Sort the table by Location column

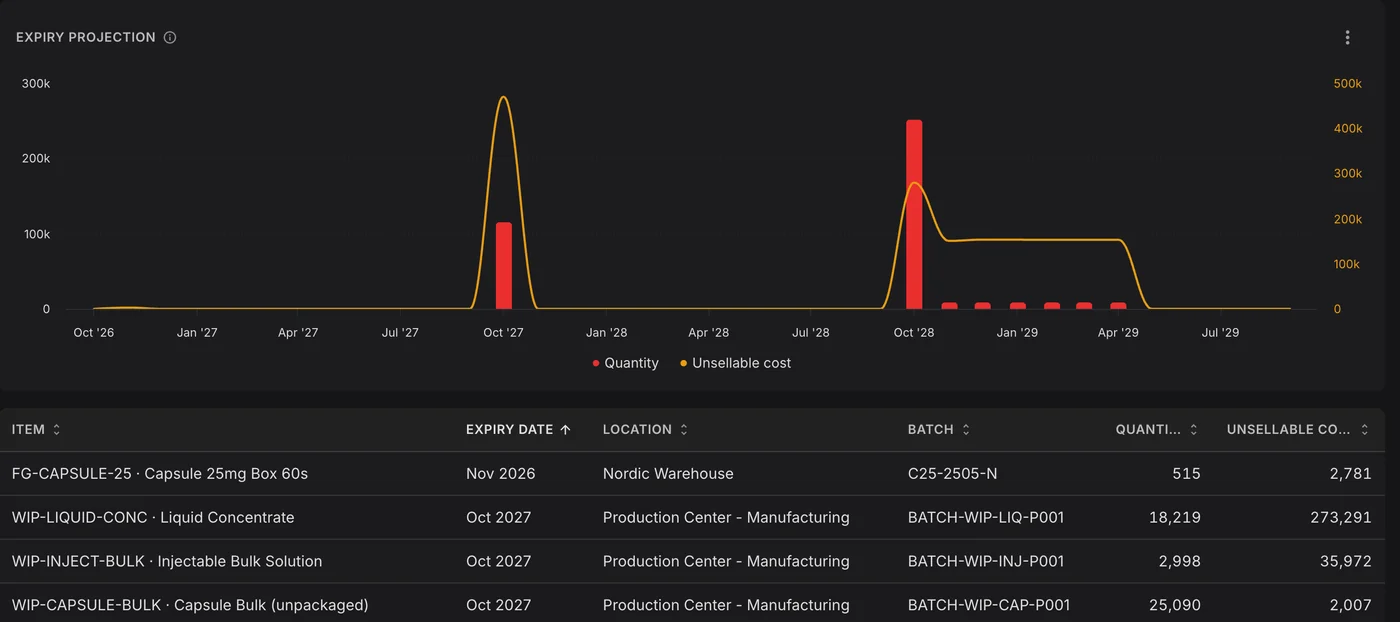[645, 429]
